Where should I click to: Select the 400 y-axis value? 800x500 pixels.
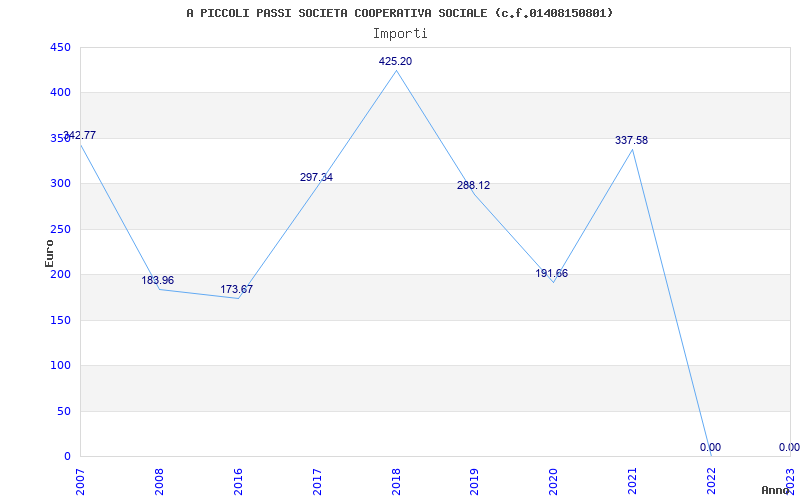tap(60, 93)
